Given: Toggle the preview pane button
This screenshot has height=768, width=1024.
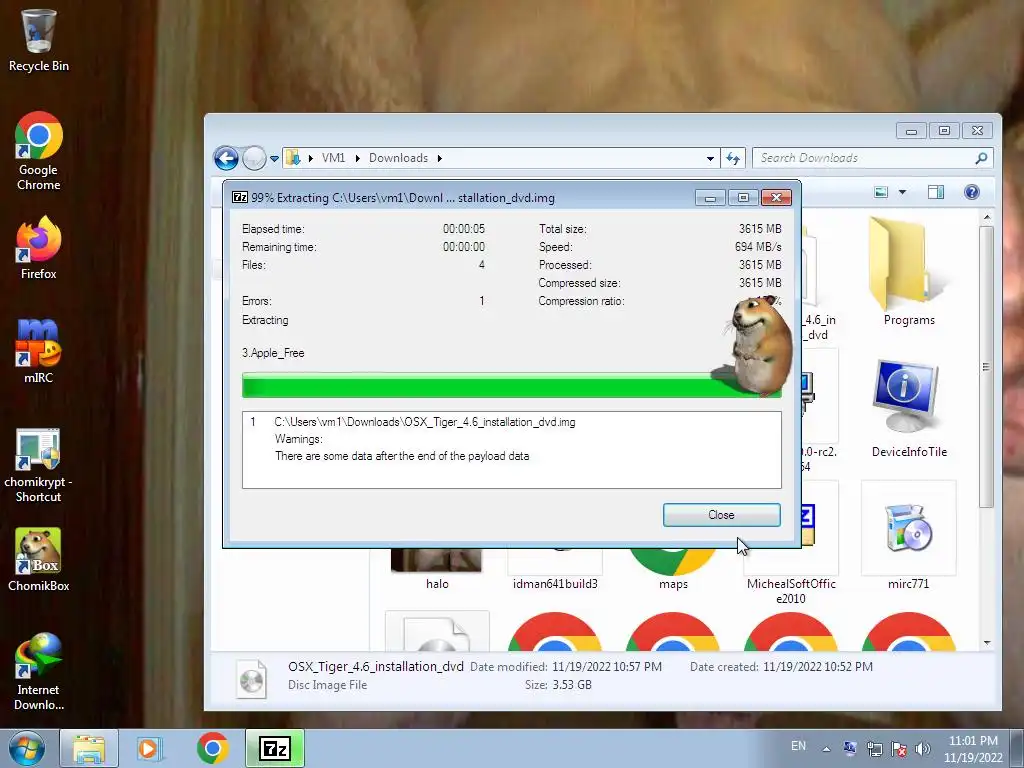Looking at the screenshot, I should (936, 192).
